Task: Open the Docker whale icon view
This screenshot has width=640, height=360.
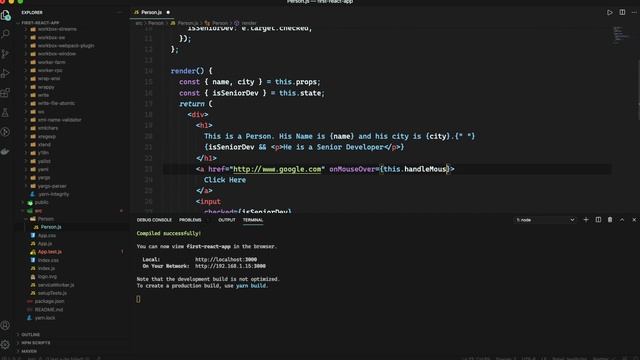Action: click(x=6, y=151)
